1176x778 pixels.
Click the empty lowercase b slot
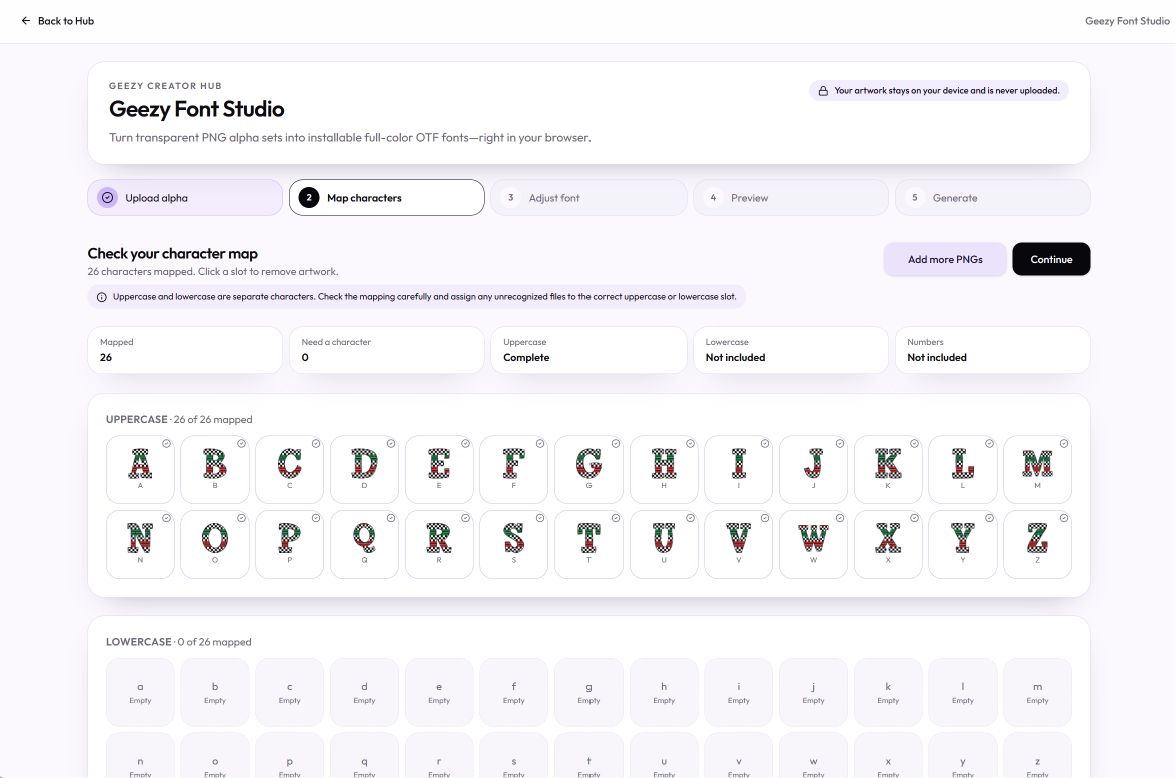tap(215, 692)
